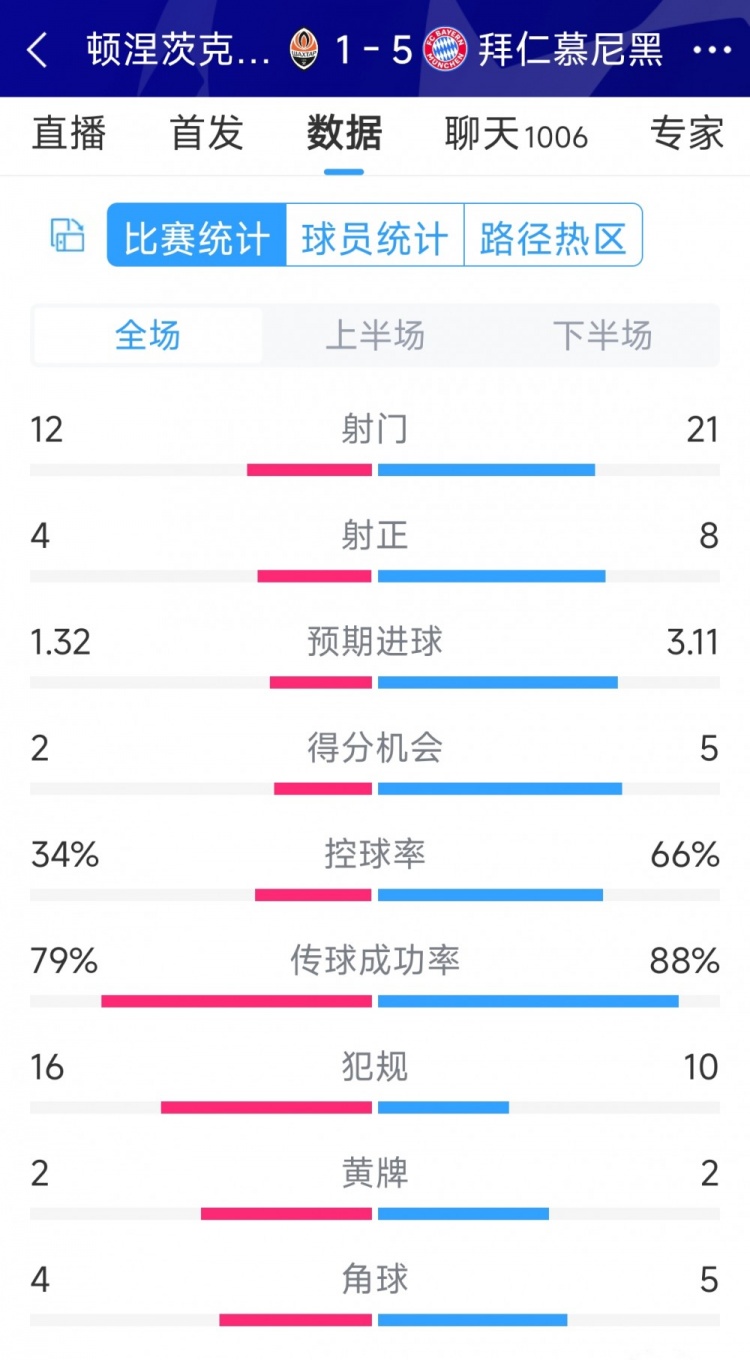Click the back arrow in top-left corner
Image resolution: width=750 pixels, height=1360 pixels.
coord(37,50)
